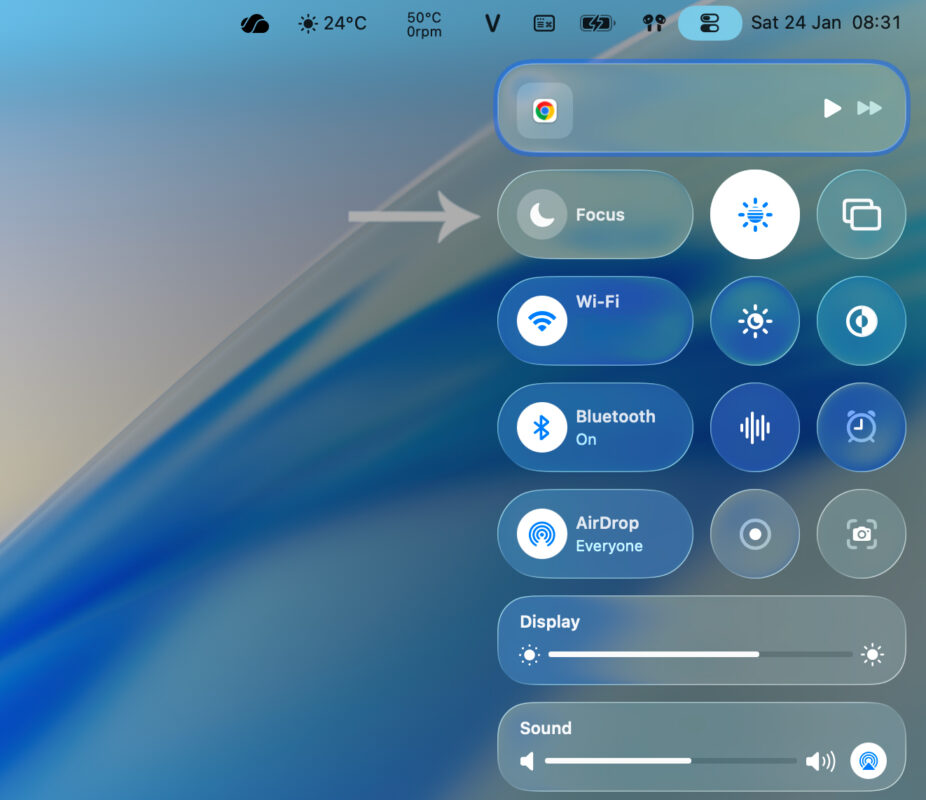Toggle dark mode appearance
926x800 pixels.
(x=861, y=321)
